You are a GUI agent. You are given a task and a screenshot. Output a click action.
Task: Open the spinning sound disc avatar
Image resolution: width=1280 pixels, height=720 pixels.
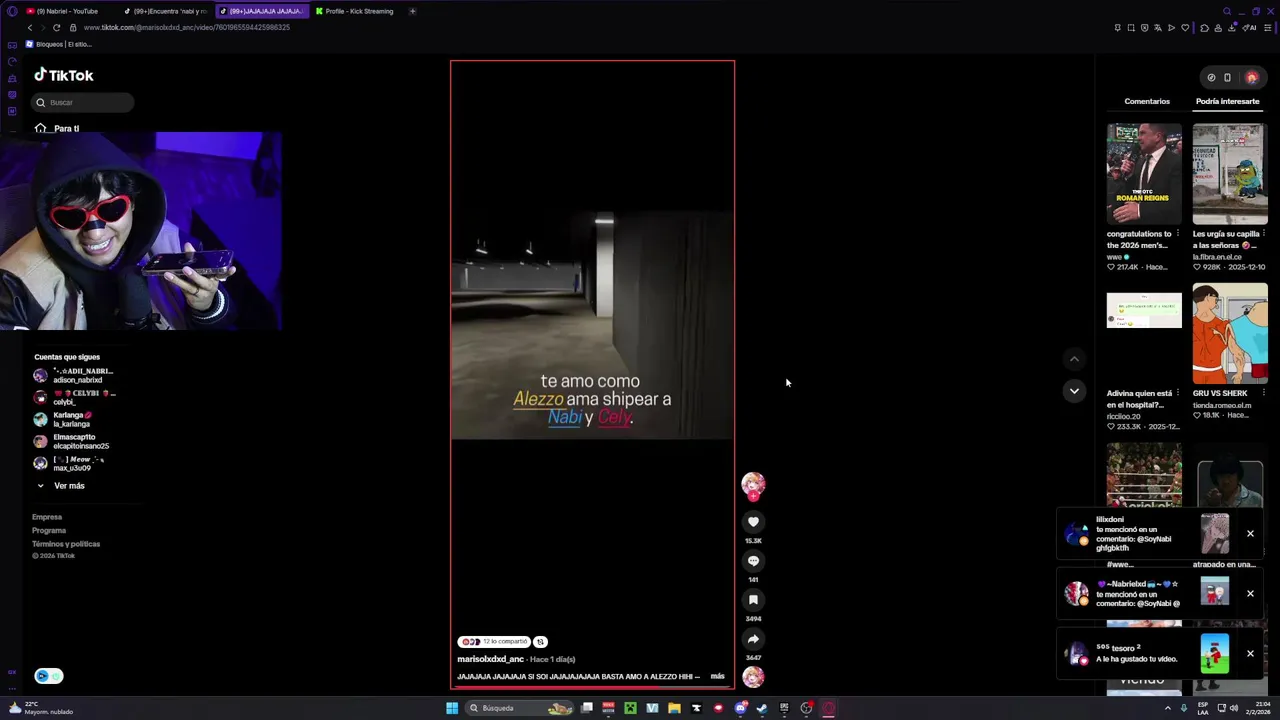coord(753,677)
